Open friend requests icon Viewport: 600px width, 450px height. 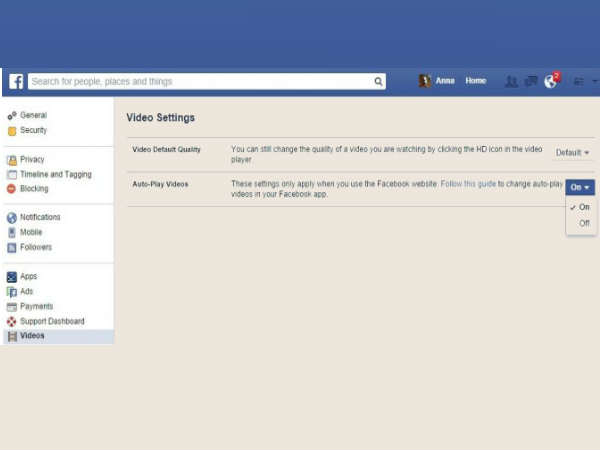click(x=511, y=82)
